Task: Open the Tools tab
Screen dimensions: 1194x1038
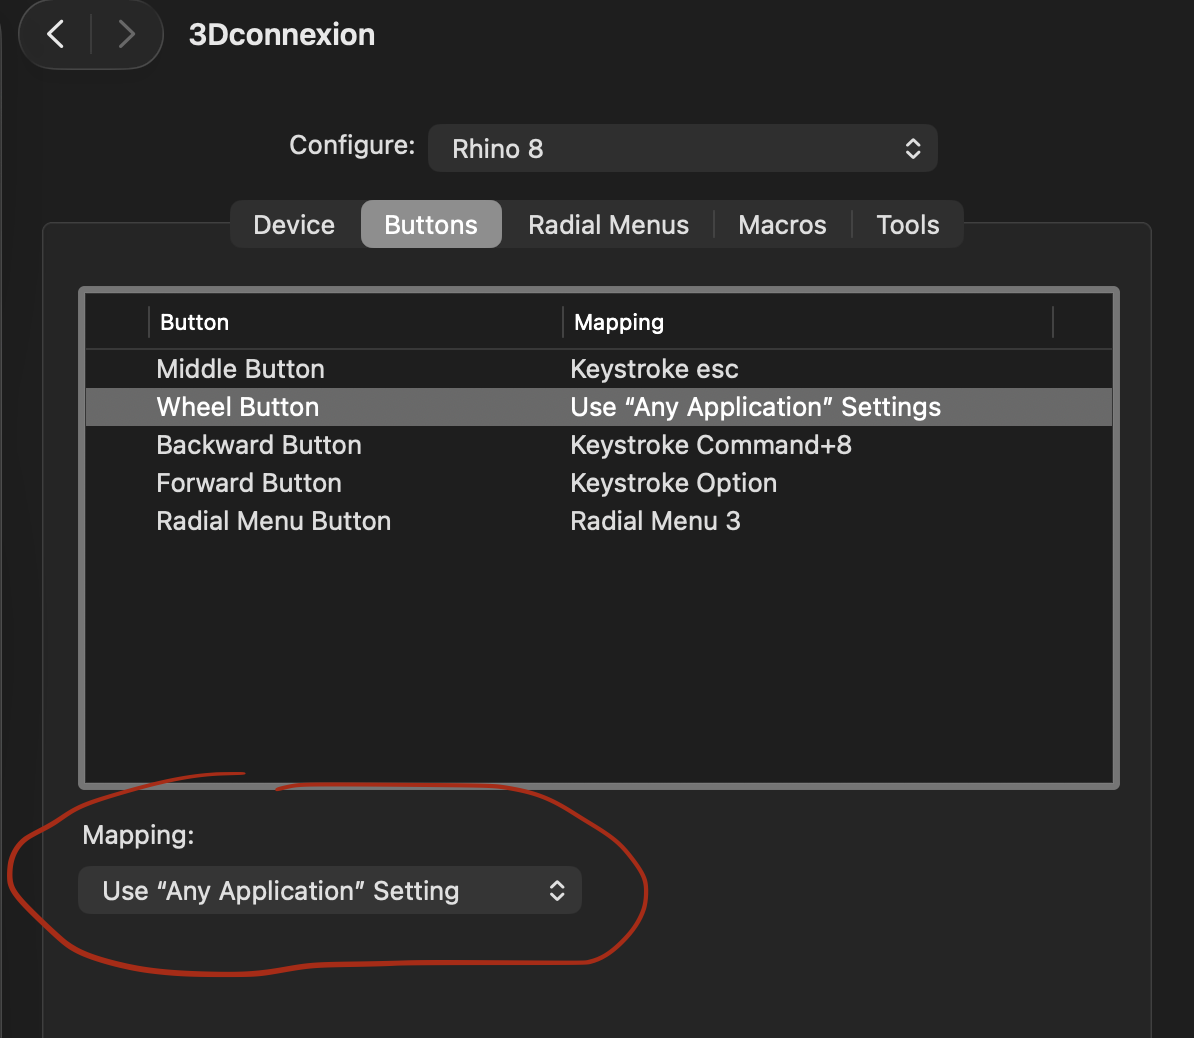Action: 908,225
